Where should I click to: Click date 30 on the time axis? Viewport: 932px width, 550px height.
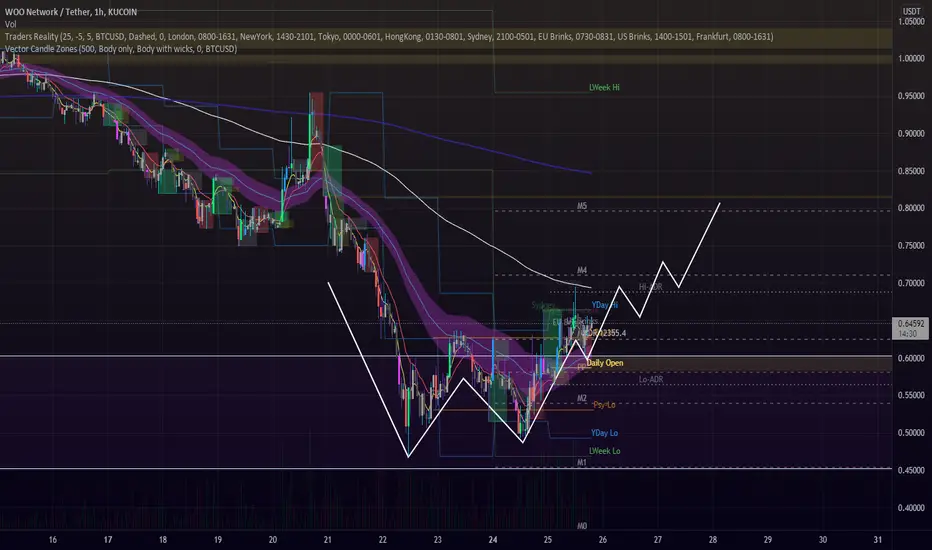(x=823, y=540)
